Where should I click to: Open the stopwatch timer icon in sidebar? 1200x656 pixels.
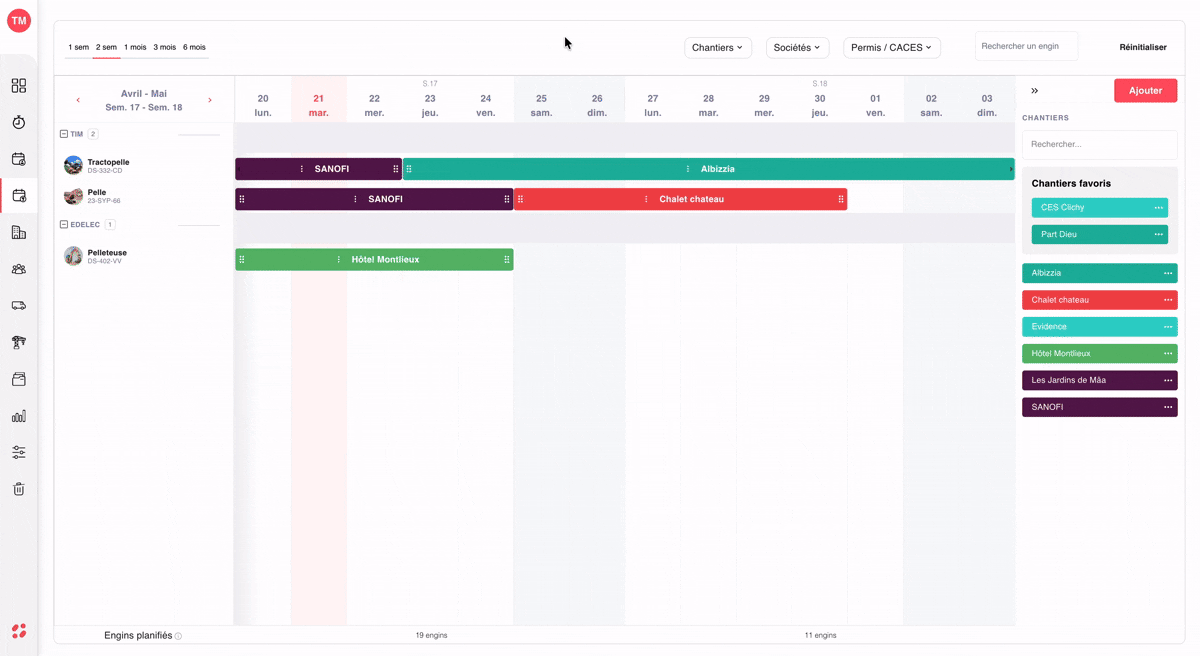19,122
